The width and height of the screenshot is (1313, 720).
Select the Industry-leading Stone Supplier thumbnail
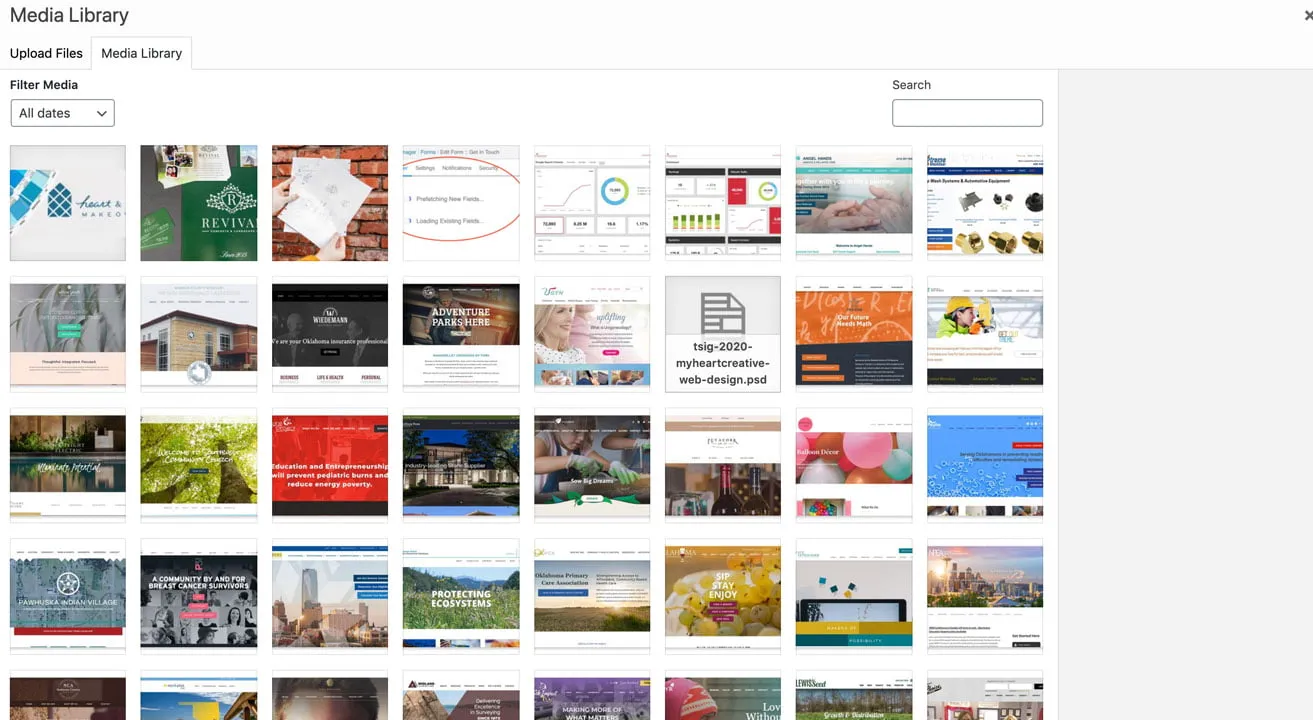click(x=461, y=465)
